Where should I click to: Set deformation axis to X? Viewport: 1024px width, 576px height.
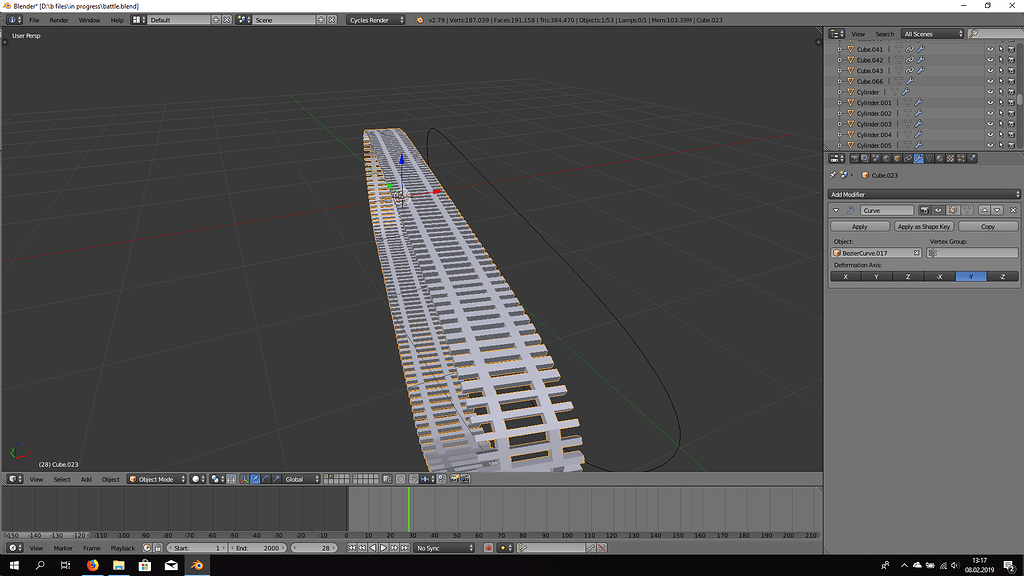tap(846, 277)
